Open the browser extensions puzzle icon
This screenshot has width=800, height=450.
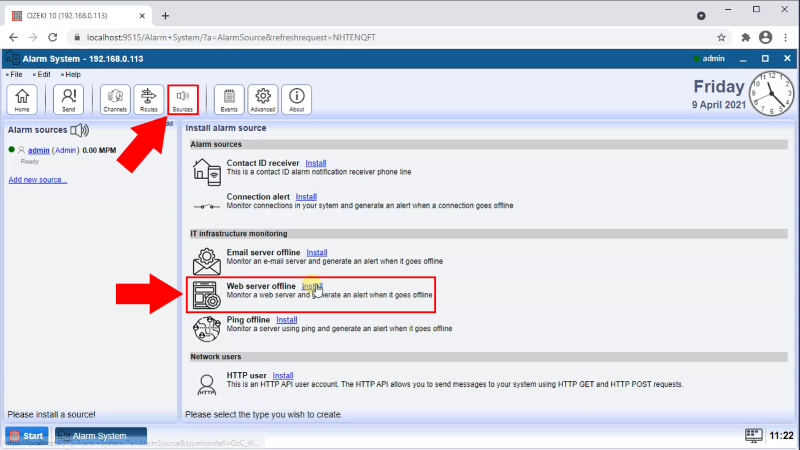point(745,37)
